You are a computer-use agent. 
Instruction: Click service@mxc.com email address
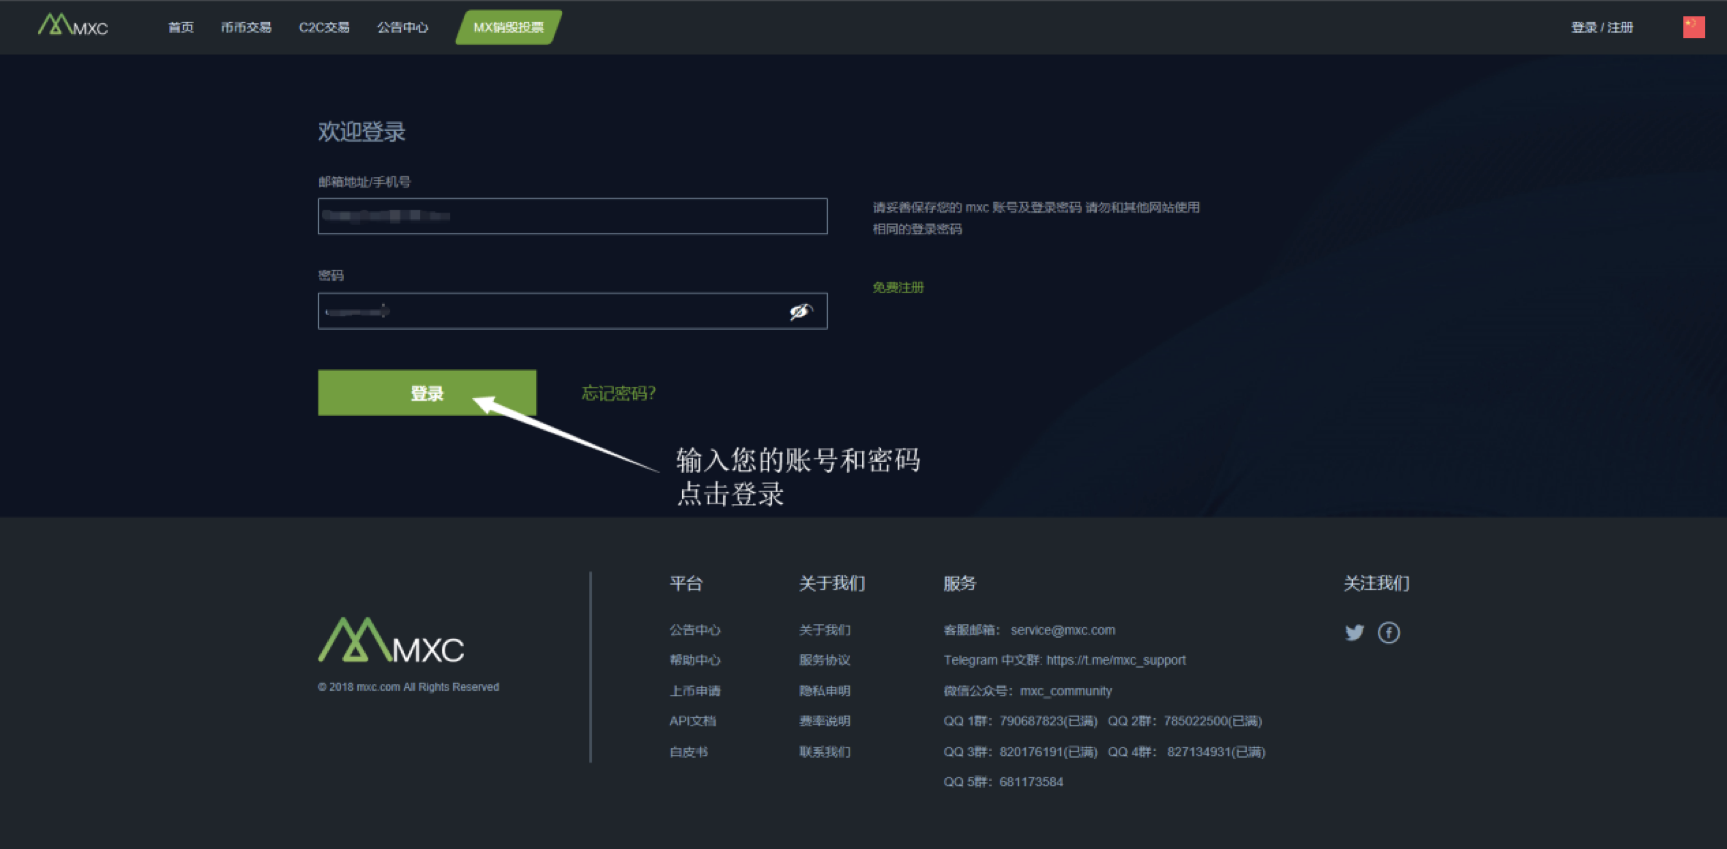pos(1063,630)
